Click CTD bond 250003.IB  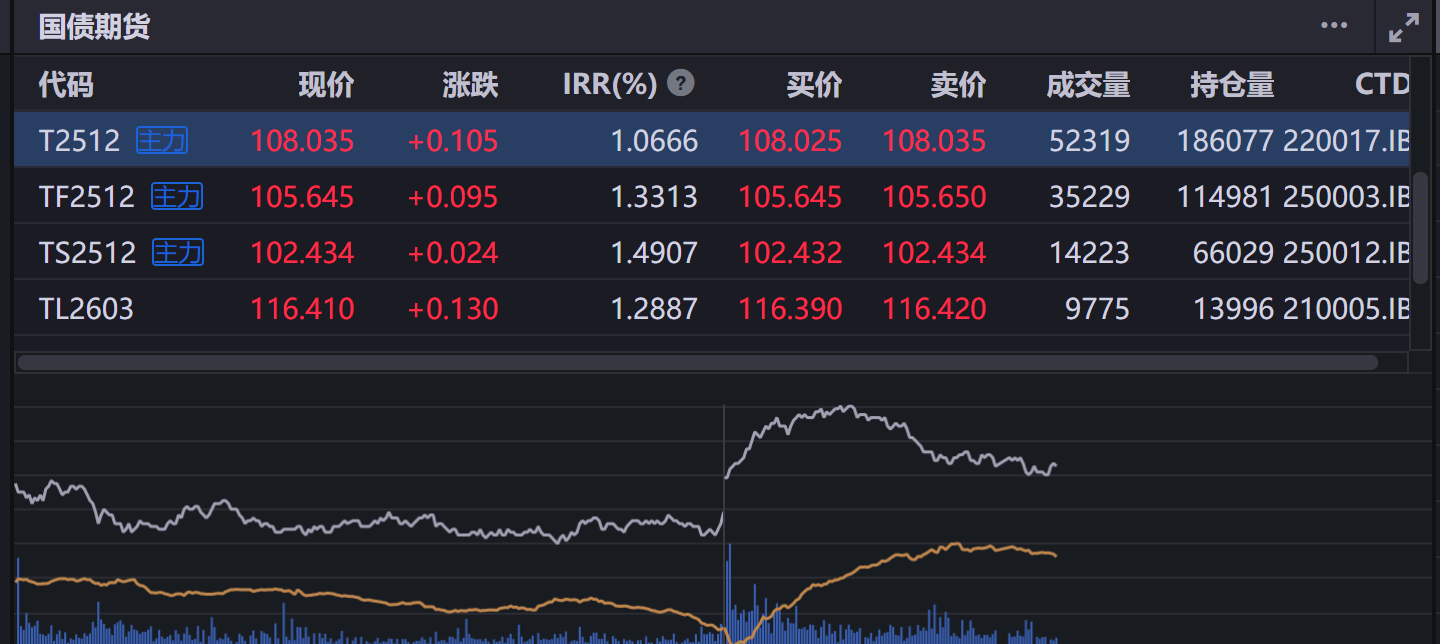[x=1346, y=196]
